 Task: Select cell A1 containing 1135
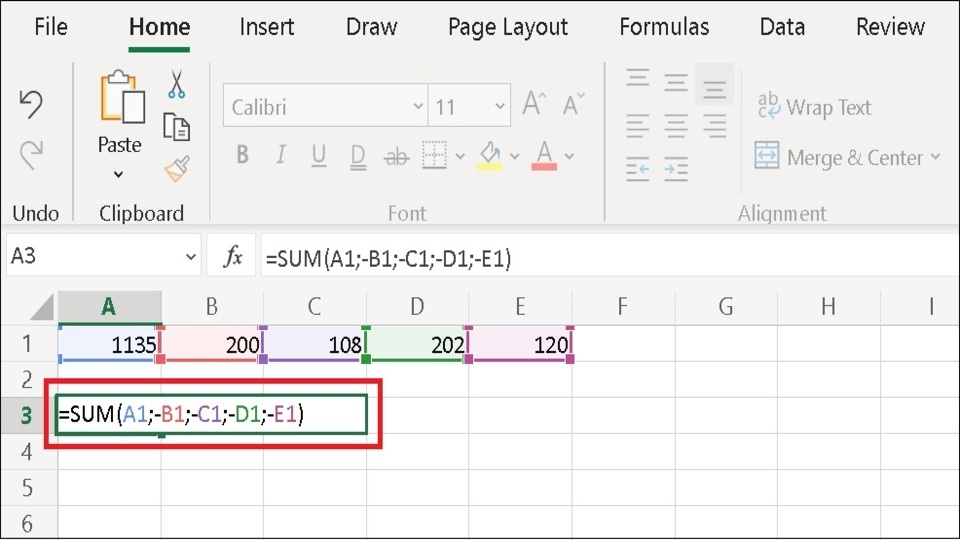click(x=109, y=343)
